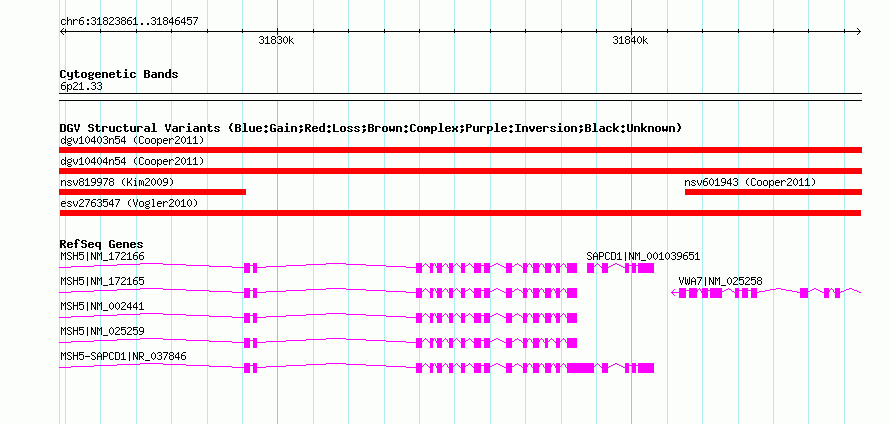Click the left arrowhead of the coordinate ruler
The height and width of the screenshot is (424, 890).
[x=62, y=31]
